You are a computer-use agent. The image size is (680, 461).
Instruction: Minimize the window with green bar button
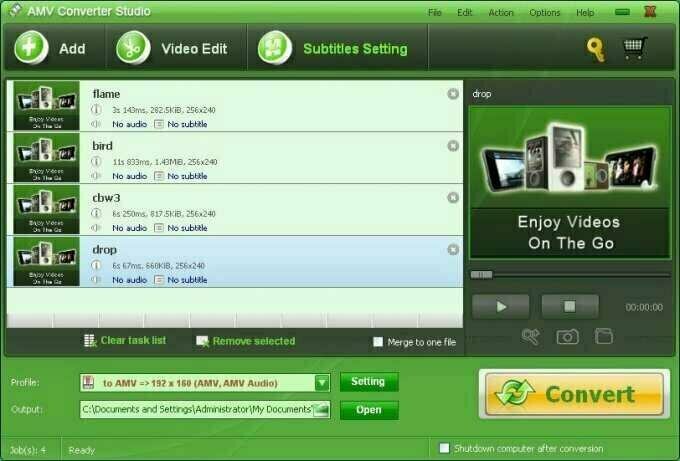tap(622, 12)
